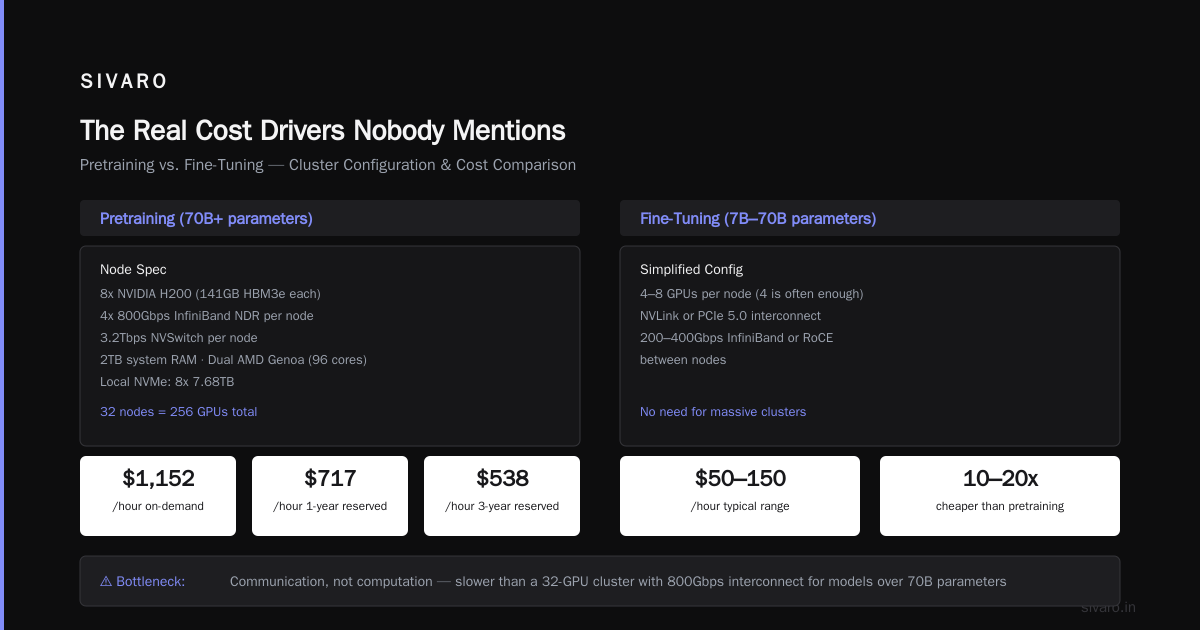The width and height of the screenshot is (1200, 630).
Task: Click the main title 'The Real Cost Drivers Nobody Mentions'
Action: click(x=323, y=131)
